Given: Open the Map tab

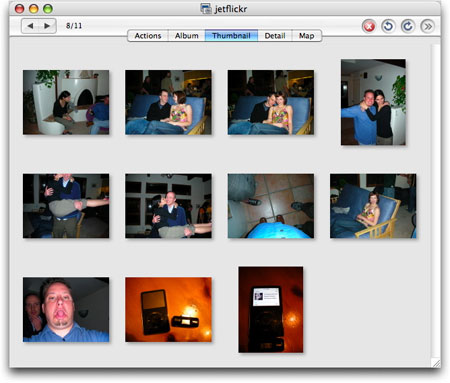Looking at the screenshot, I should pos(307,36).
